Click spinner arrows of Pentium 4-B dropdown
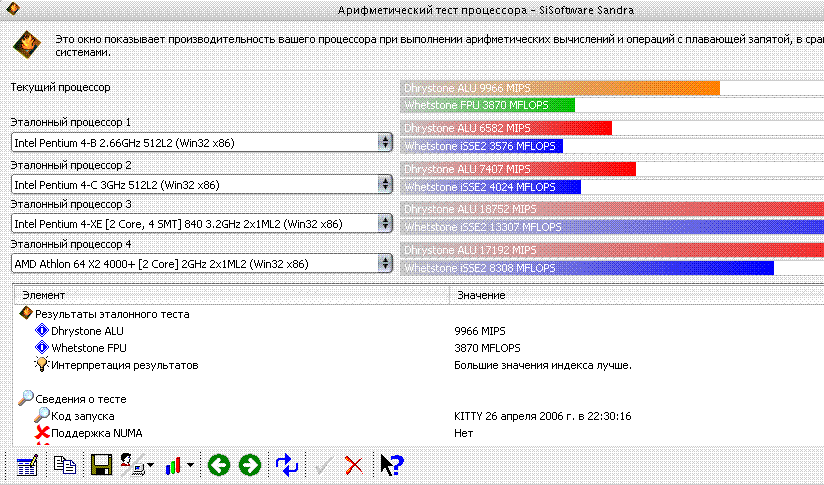 tap(385, 142)
